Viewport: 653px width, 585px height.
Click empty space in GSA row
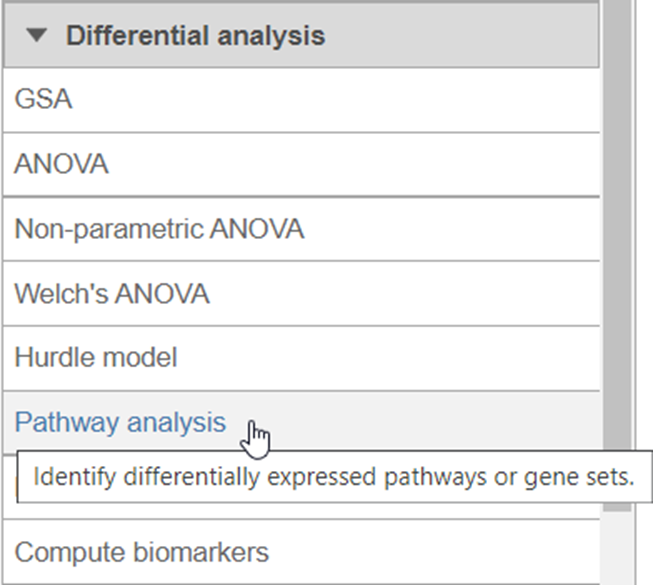tap(333, 100)
